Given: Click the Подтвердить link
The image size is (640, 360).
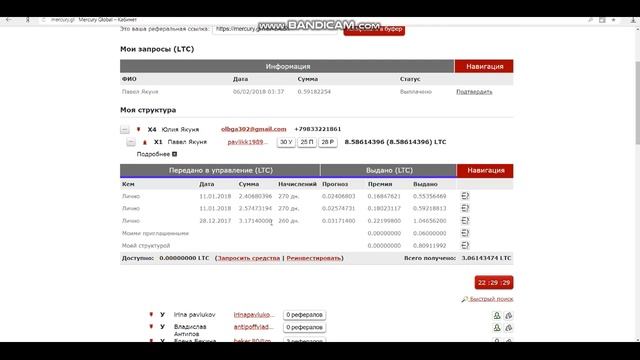Looking at the screenshot, I should 474,92.
